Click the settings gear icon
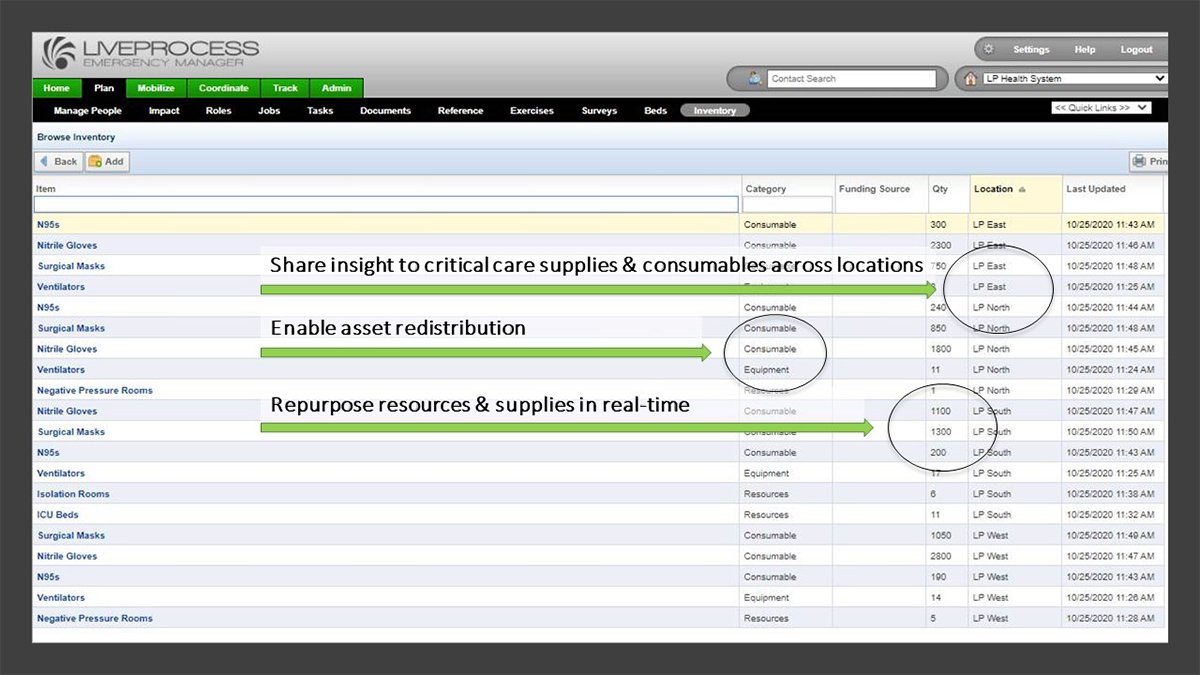Viewport: 1200px width, 675px height. (989, 49)
